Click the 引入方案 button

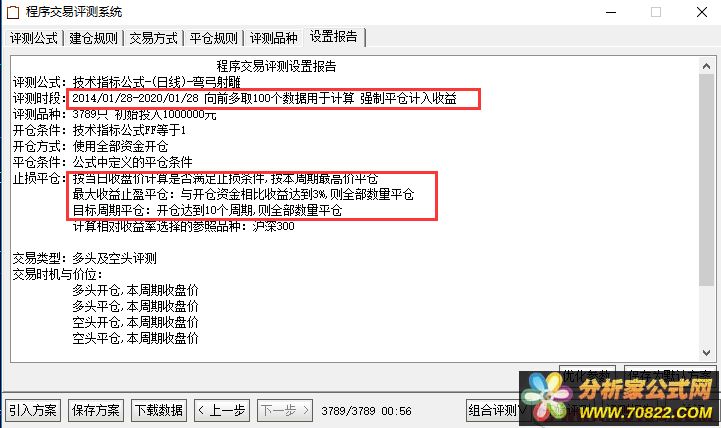point(33,410)
